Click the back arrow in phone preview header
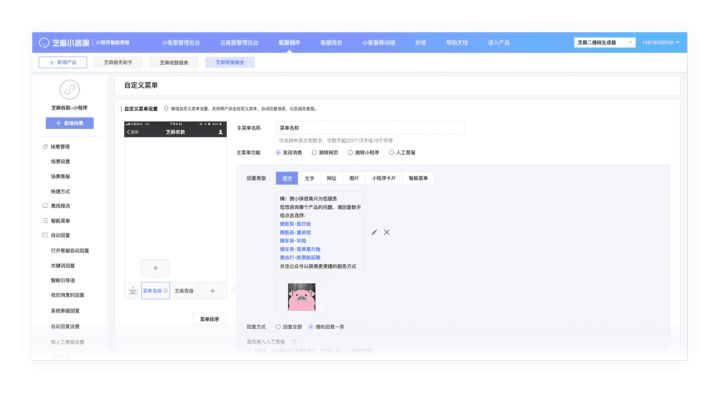 pyautogui.click(x=129, y=132)
